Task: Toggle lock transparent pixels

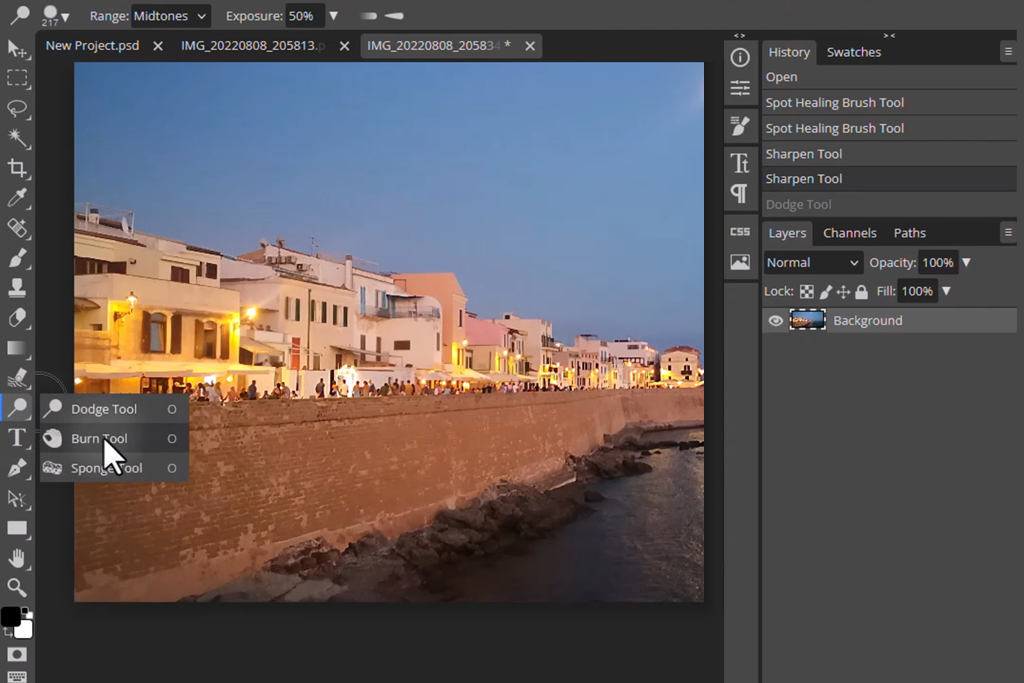Action: 806,292
